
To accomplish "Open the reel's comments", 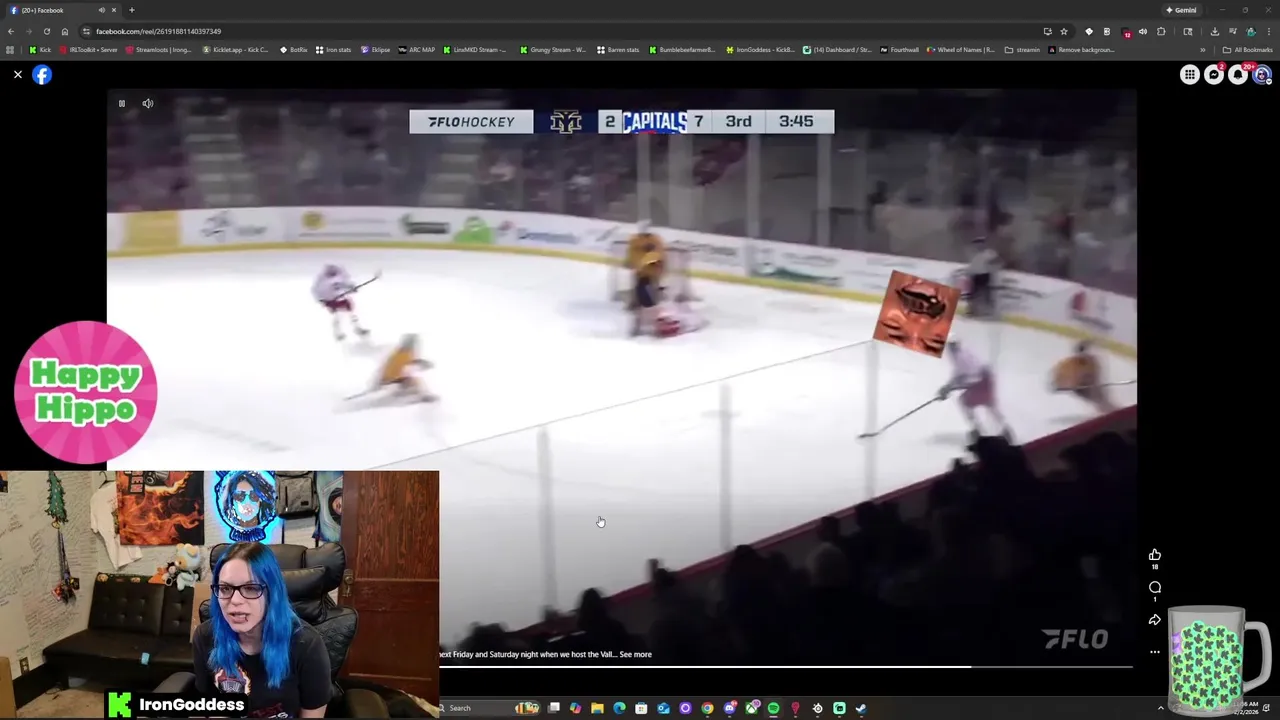I will tap(1155, 587).
